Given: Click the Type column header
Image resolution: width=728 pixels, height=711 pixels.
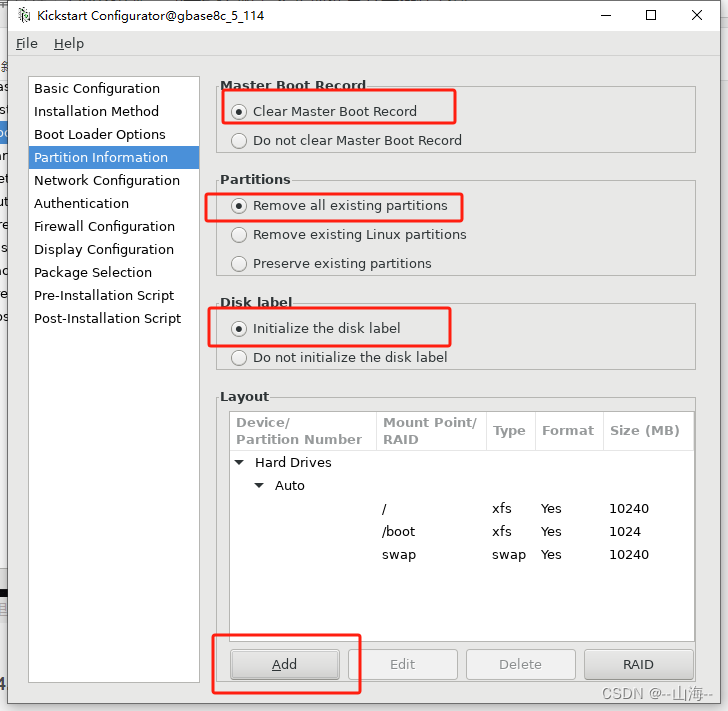Looking at the screenshot, I should click(x=511, y=431).
